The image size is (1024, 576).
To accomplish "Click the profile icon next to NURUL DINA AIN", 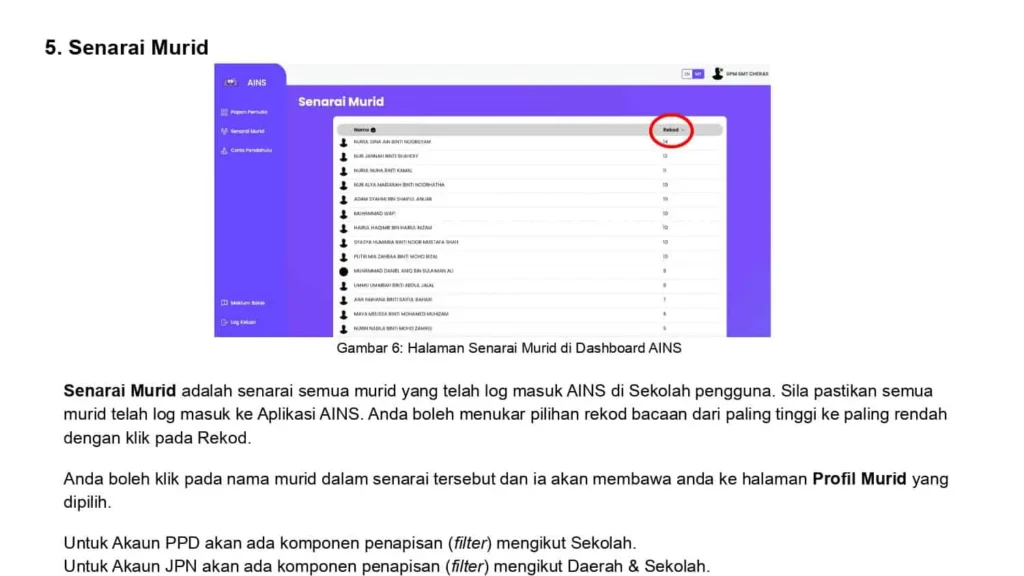I will tap(343, 142).
